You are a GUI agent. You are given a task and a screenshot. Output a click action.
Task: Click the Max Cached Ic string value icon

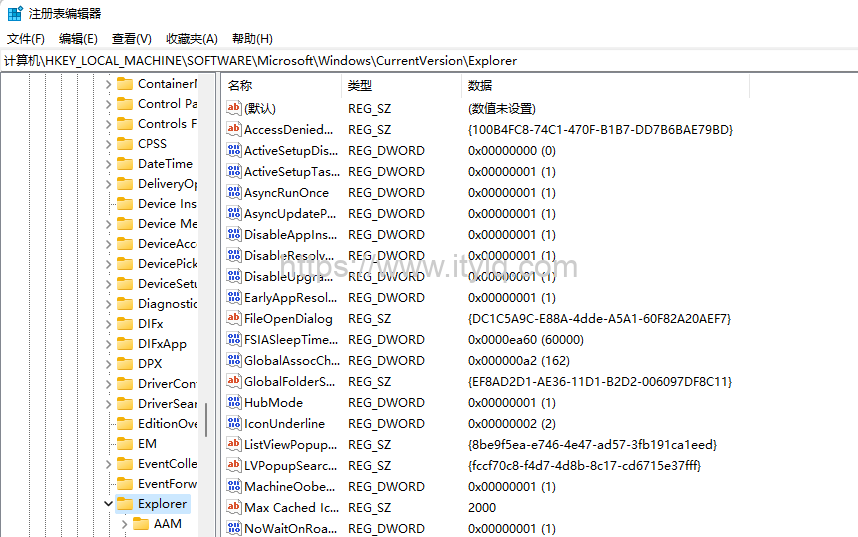pos(234,507)
